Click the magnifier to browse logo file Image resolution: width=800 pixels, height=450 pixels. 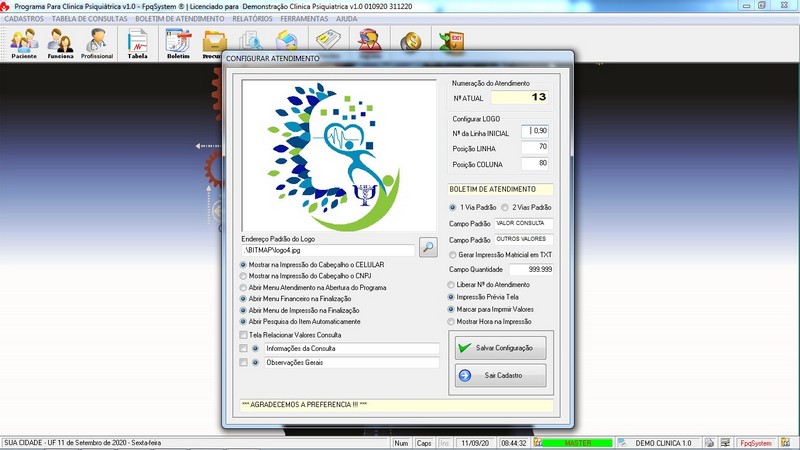428,247
